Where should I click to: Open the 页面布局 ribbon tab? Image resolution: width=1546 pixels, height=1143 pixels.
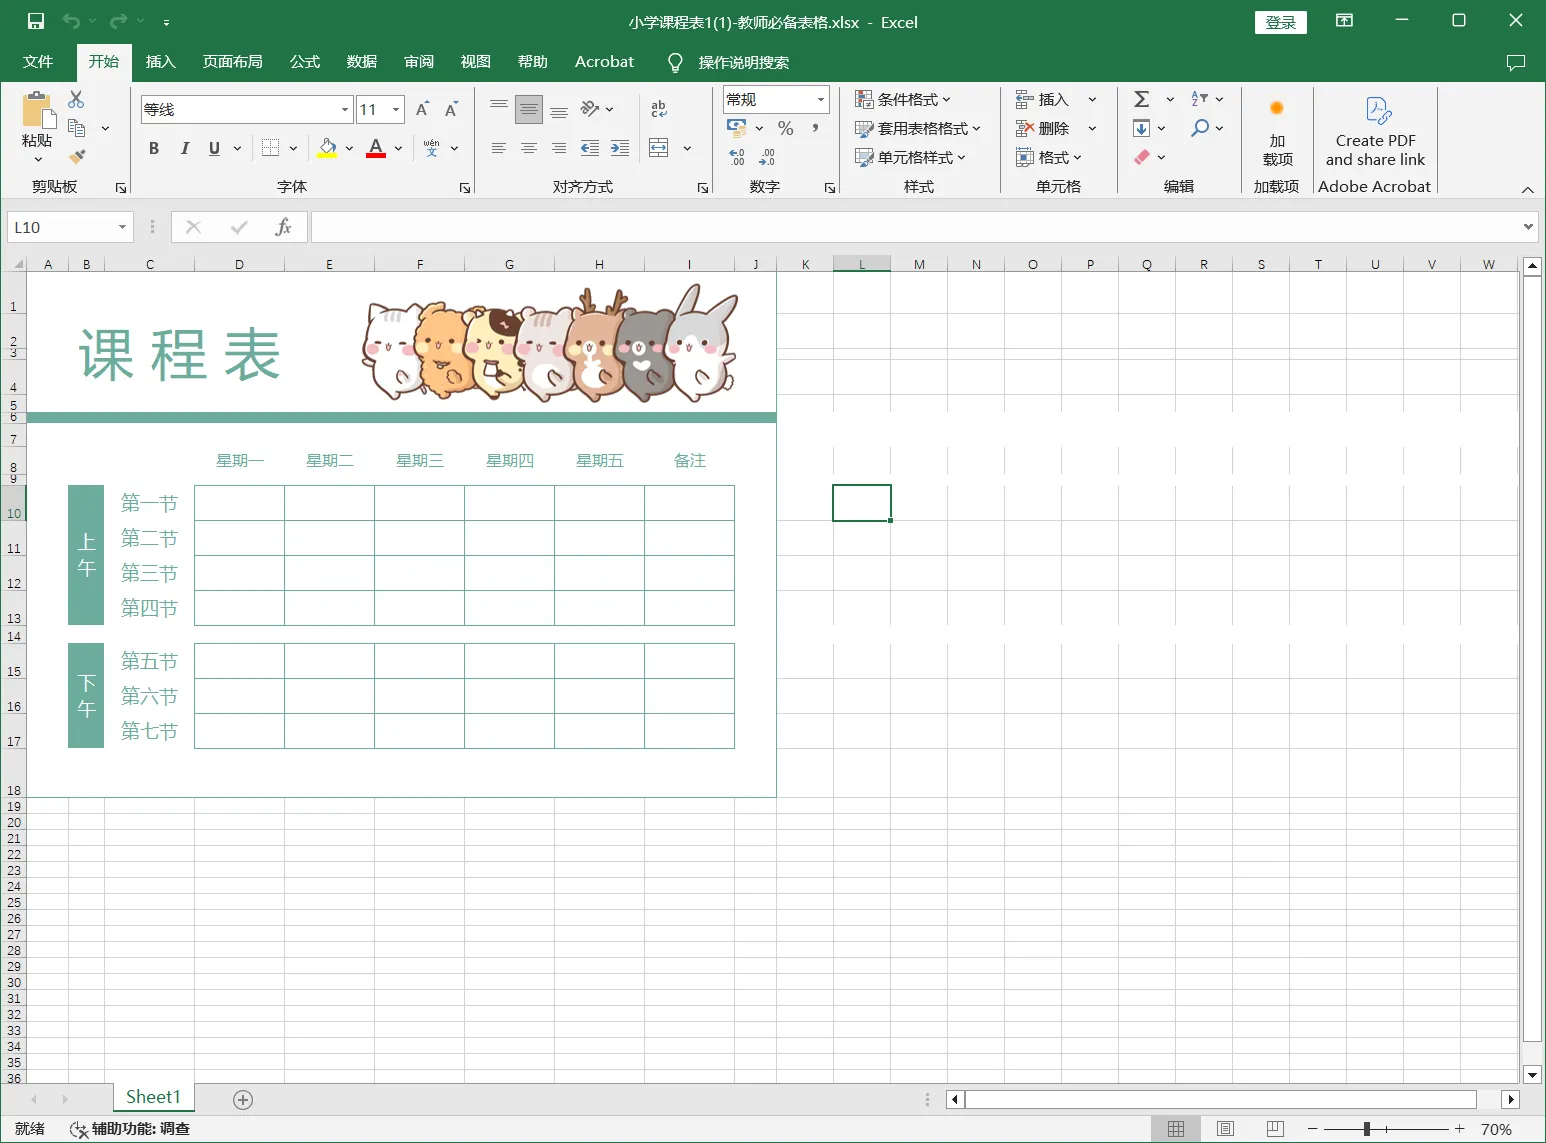[232, 62]
